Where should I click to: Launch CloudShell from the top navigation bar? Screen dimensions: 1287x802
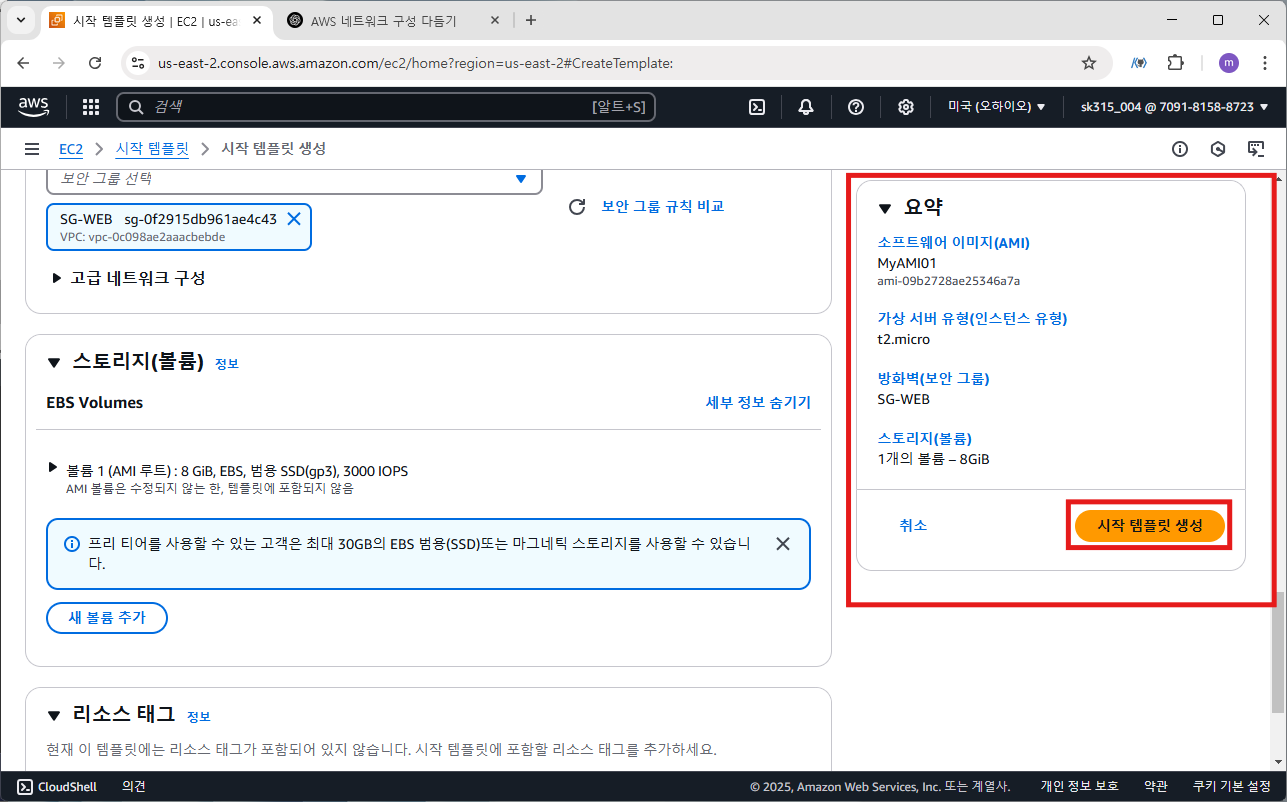(757, 107)
